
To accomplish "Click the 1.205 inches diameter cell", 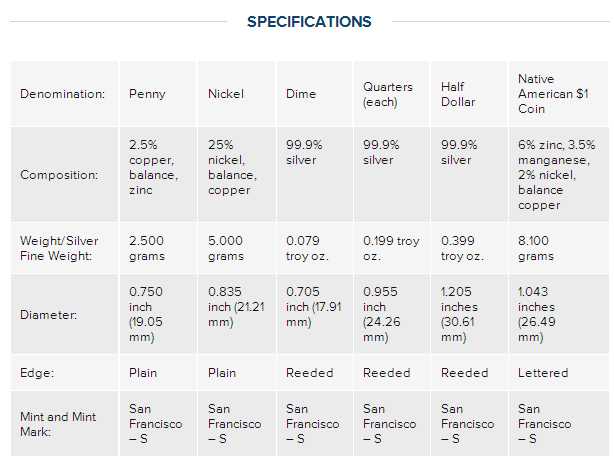I will (x=462, y=314).
